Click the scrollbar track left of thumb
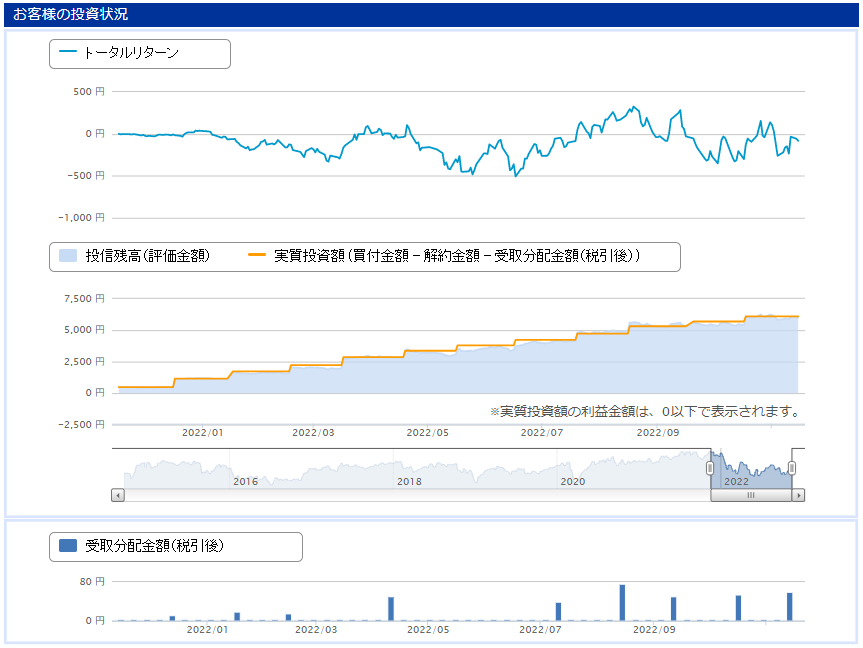Image resolution: width=863 pixels, height=648 pixels. click(417, 495)
